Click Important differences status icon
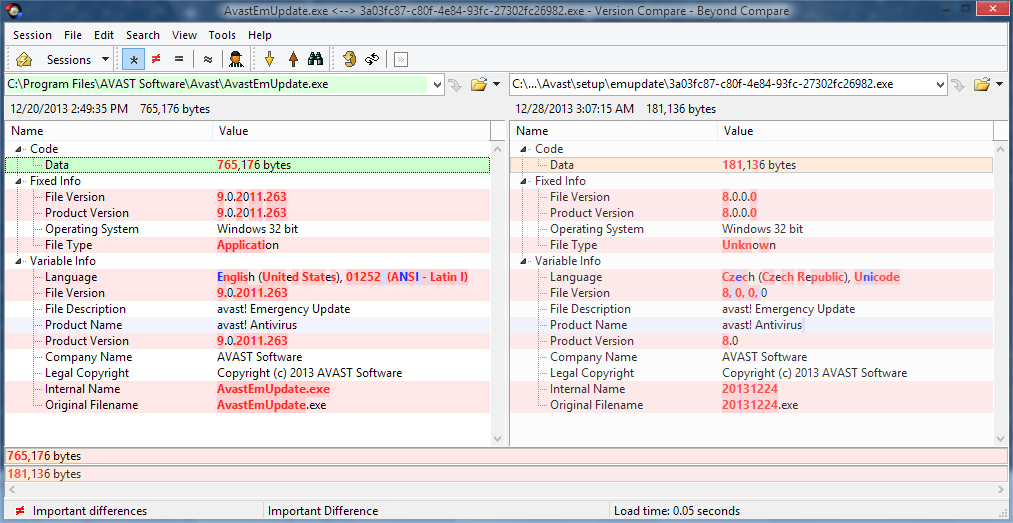Viewport: 1013px width, 523px height. coord(20,511)
